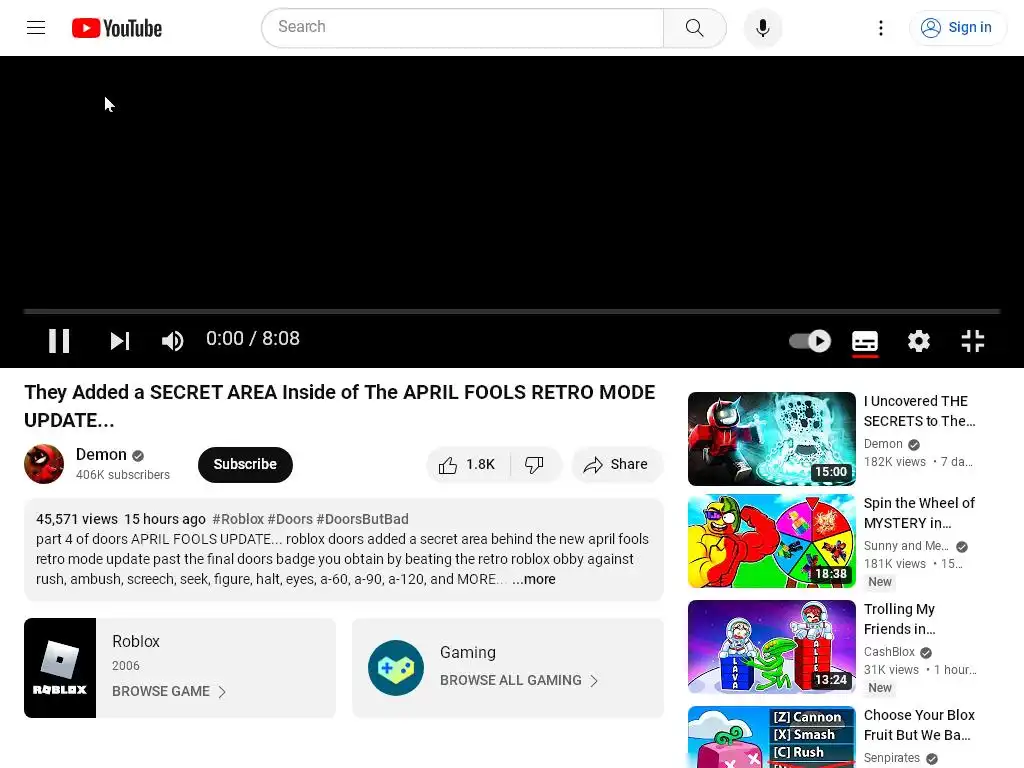Image resolution: width=1024 pixels, height=768 pixels.
Task: Open the #Roblox hashtag
Action: click(238, 519)
